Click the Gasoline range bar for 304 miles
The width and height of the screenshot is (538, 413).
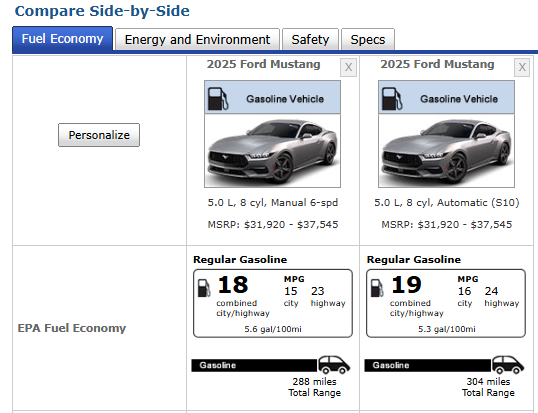point(428,365)
